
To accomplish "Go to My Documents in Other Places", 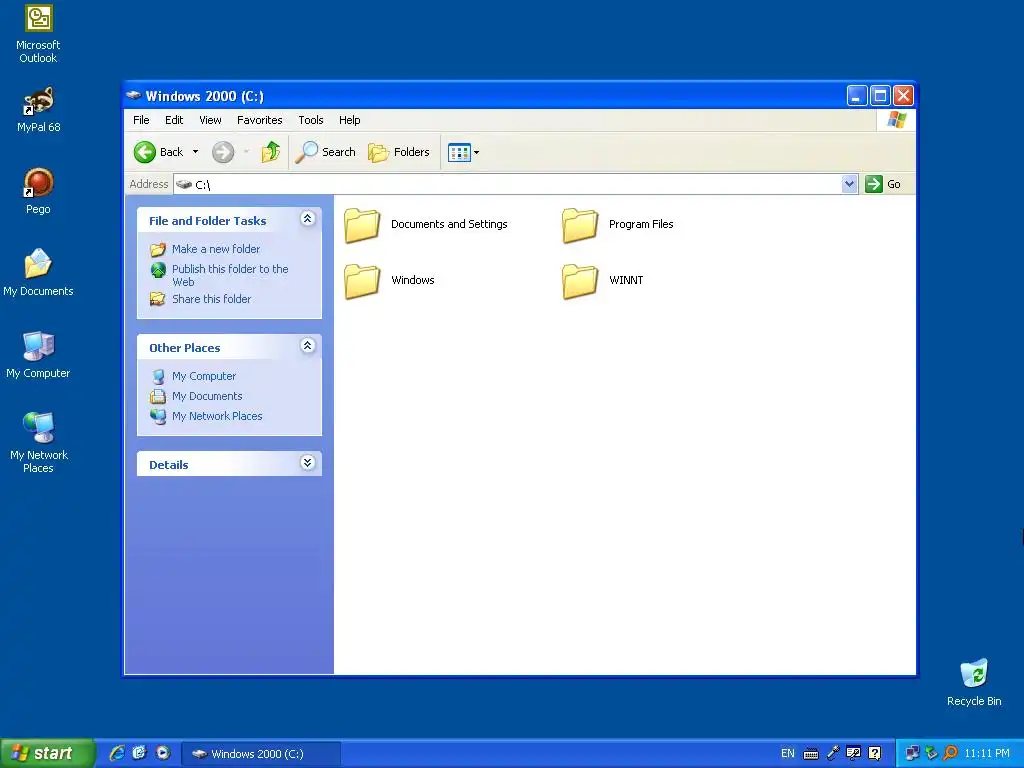I will click(207, 396).
